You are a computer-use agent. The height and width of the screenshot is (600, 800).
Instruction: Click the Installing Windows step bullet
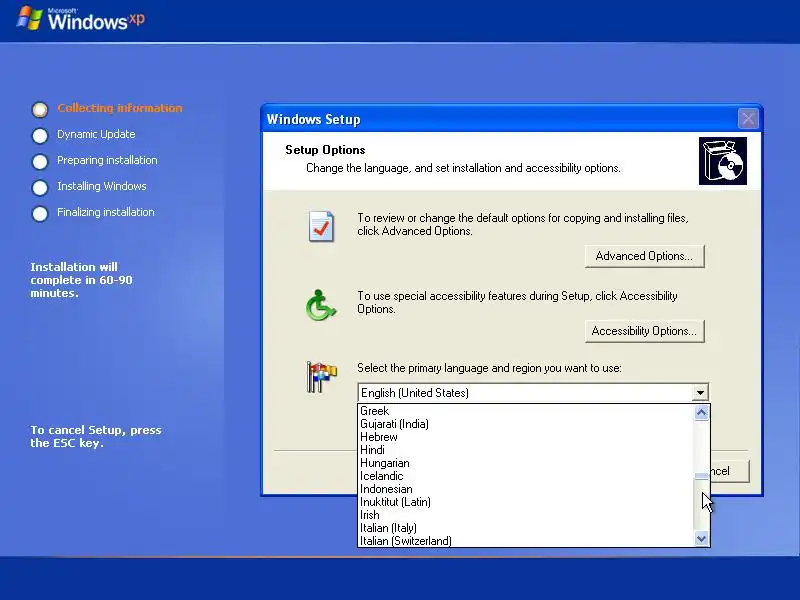click(40, 187)
